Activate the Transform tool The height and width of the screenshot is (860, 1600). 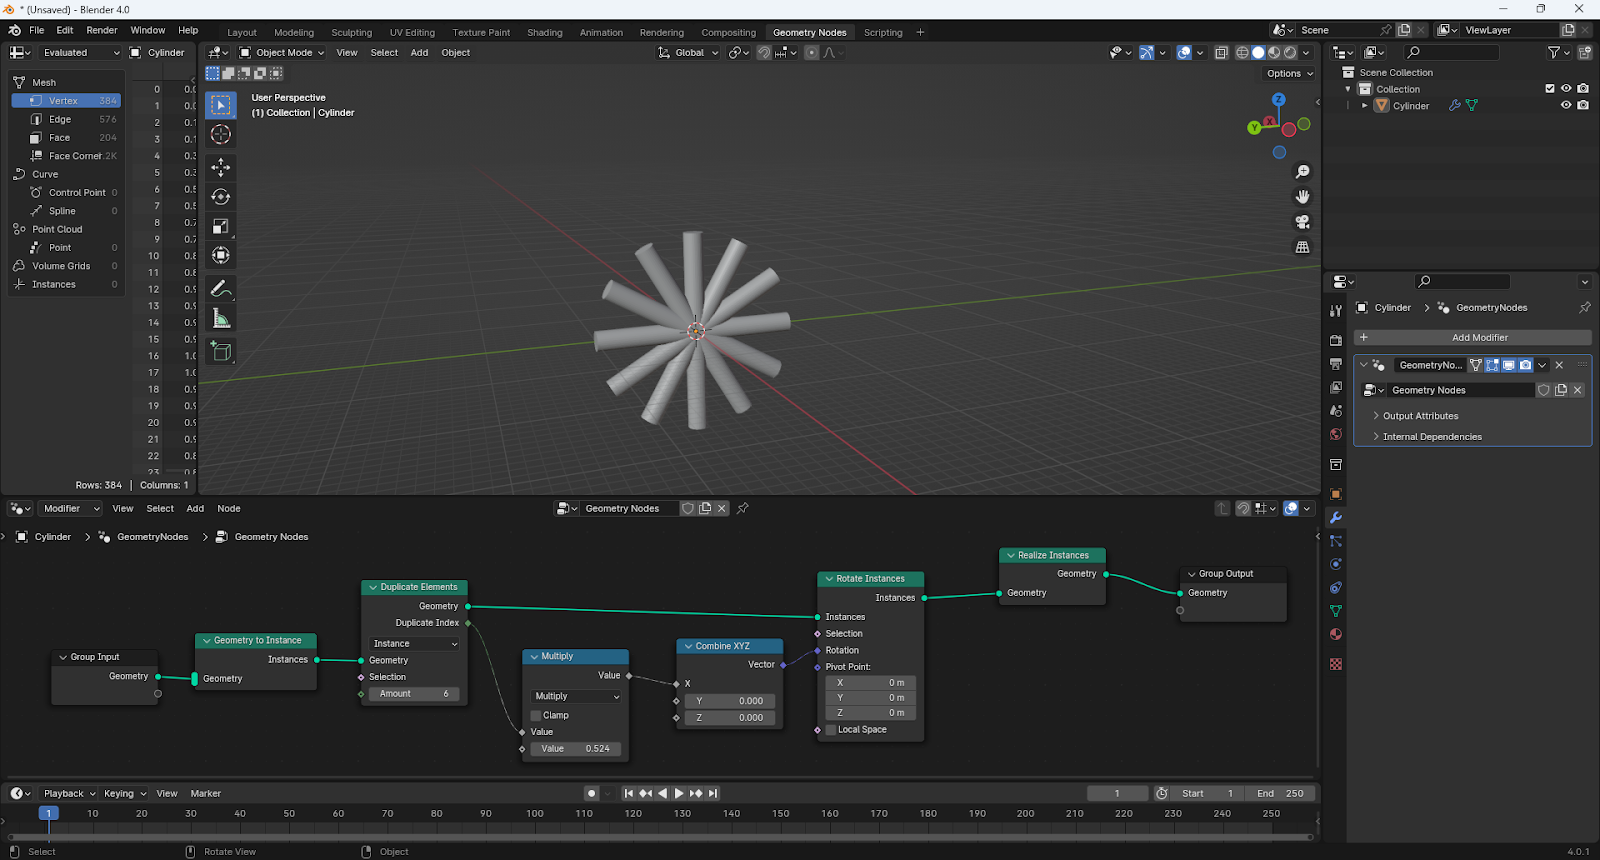tap(221, 256)
